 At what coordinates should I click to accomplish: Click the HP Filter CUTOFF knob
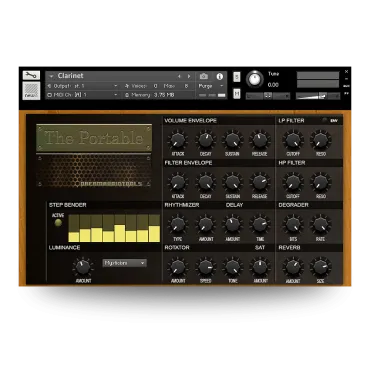coord(293,182)
